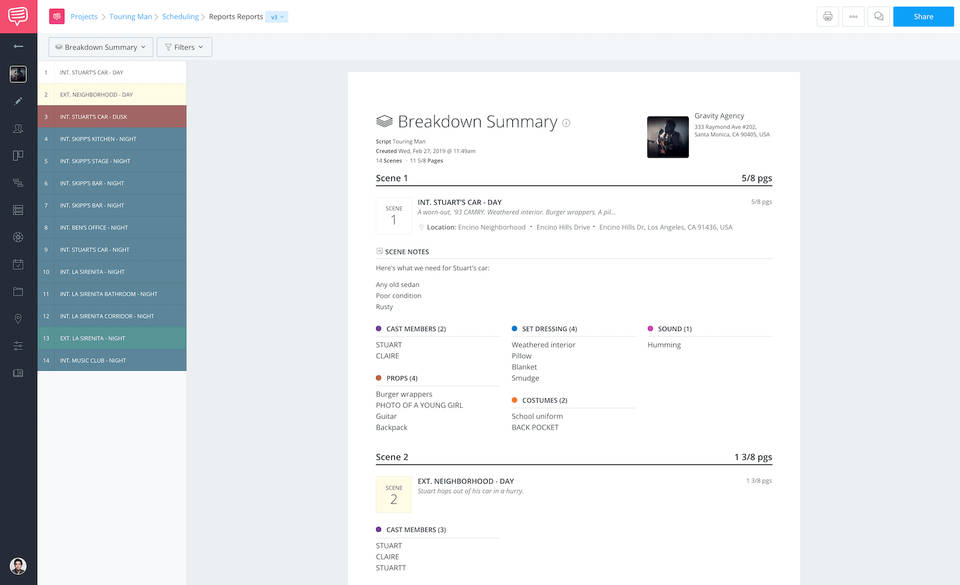Click the Projects breadcrumb link

pos(84,16)
